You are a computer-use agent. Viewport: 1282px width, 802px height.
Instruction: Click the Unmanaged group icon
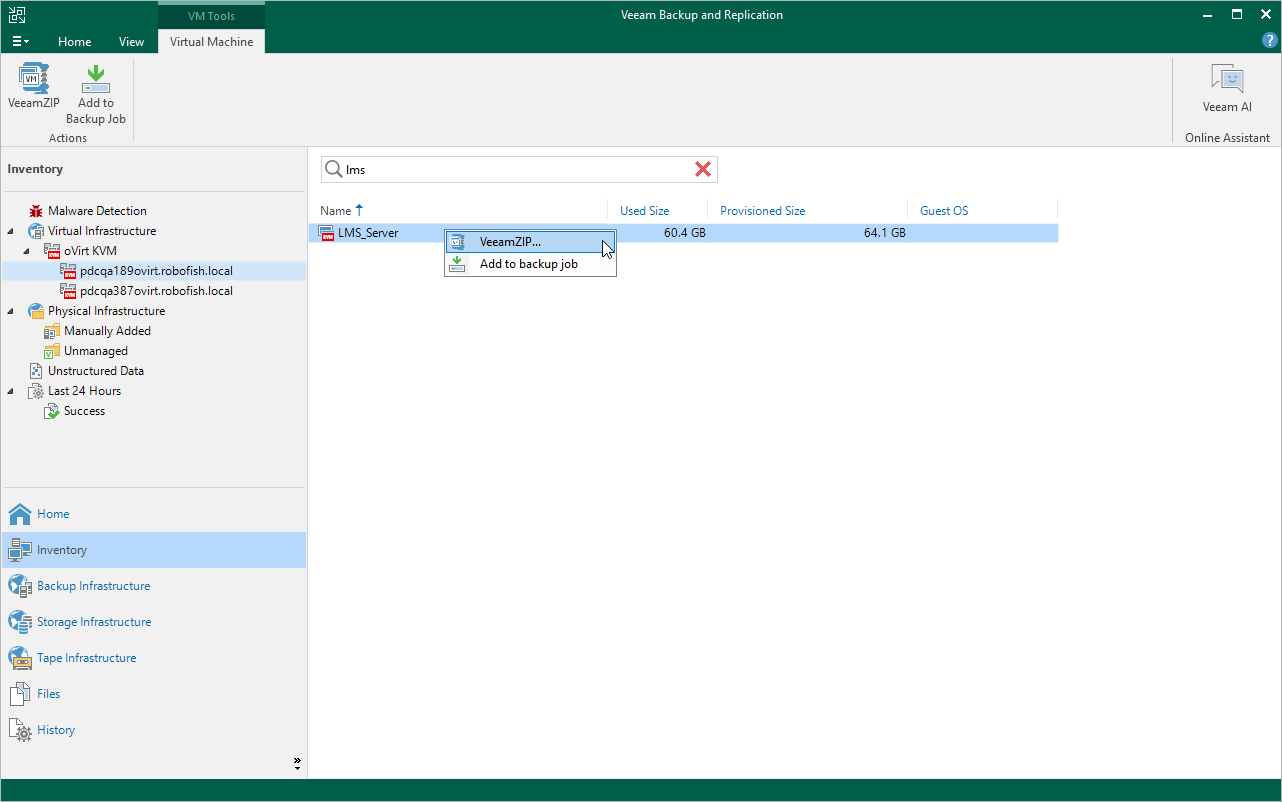pyautogui.click(x=52, y=351)
